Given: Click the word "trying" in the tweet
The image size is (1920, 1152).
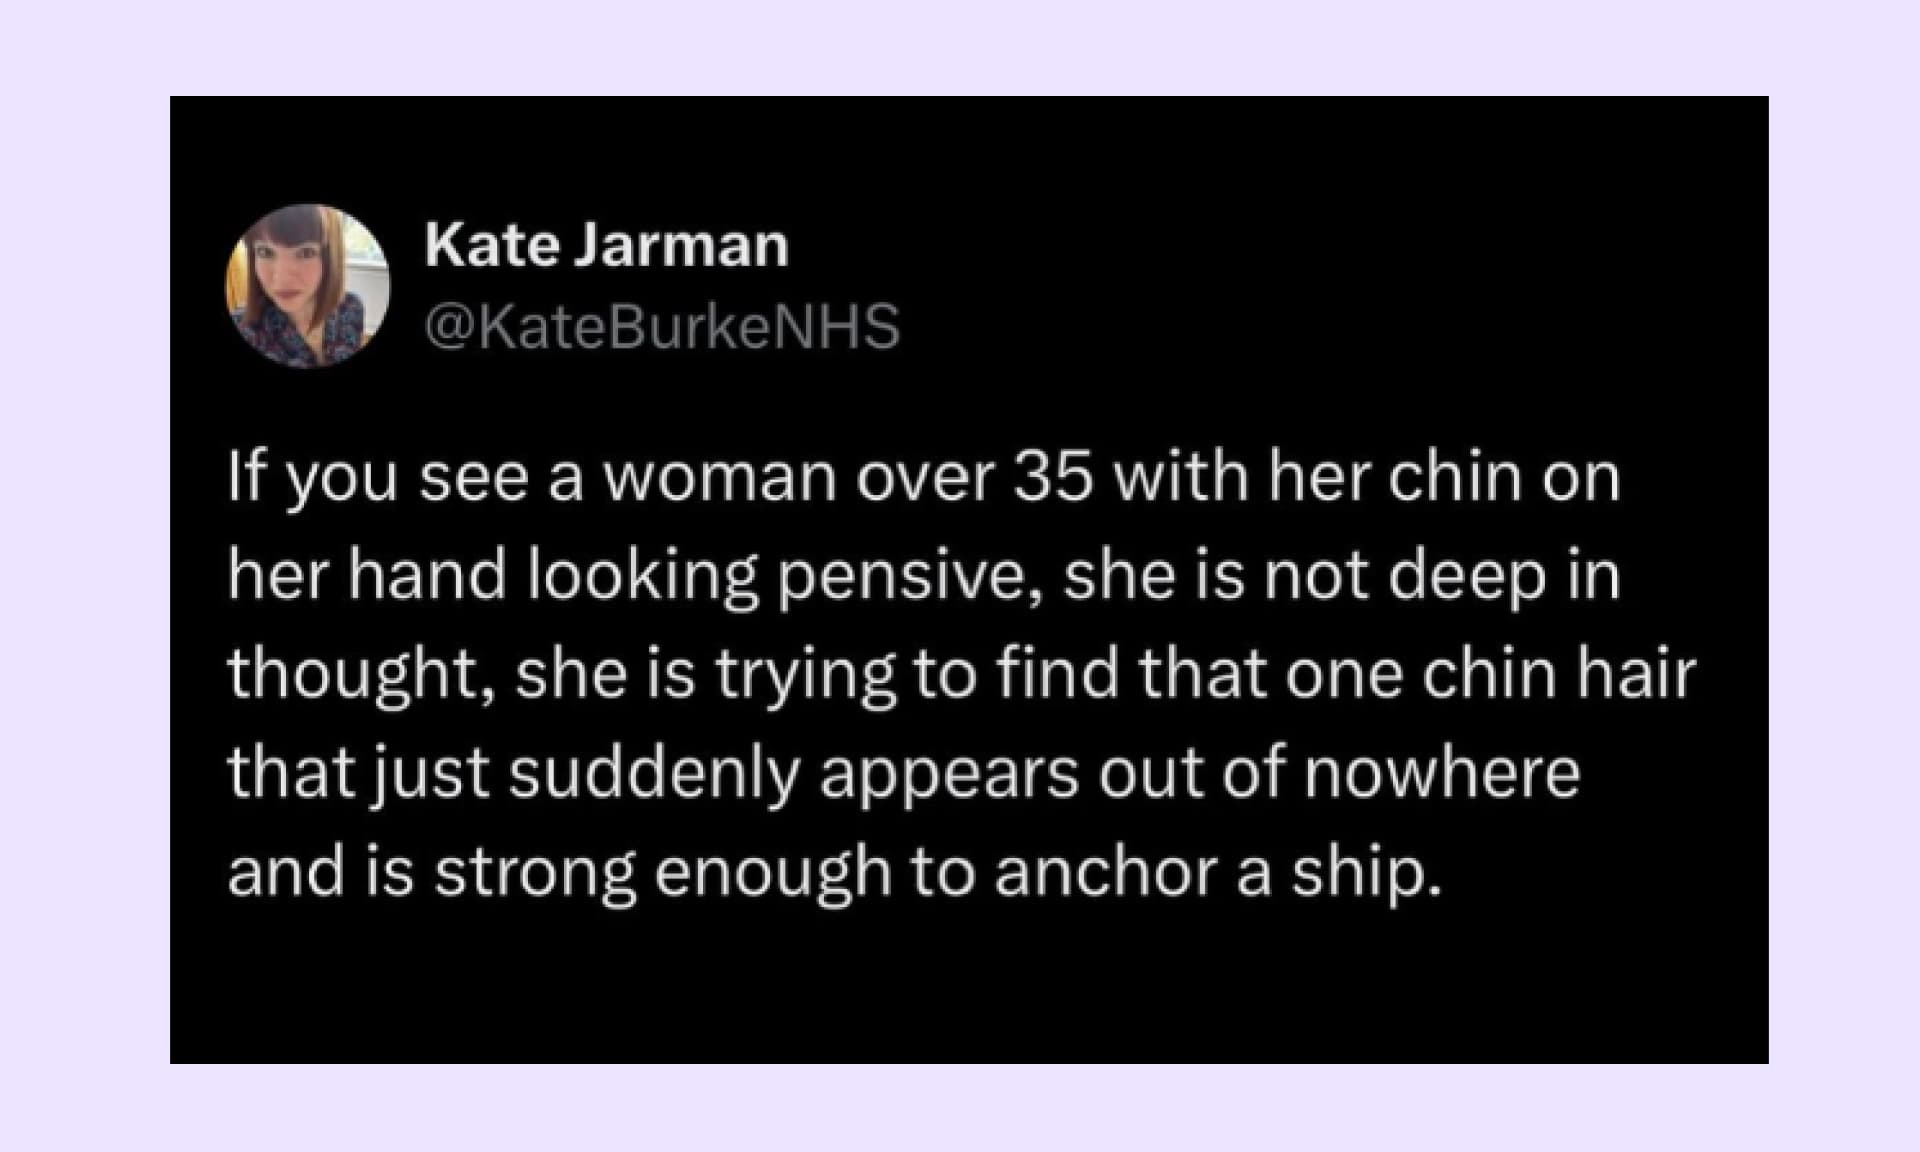Looking at the screenshot, I should tap(804, 675).
